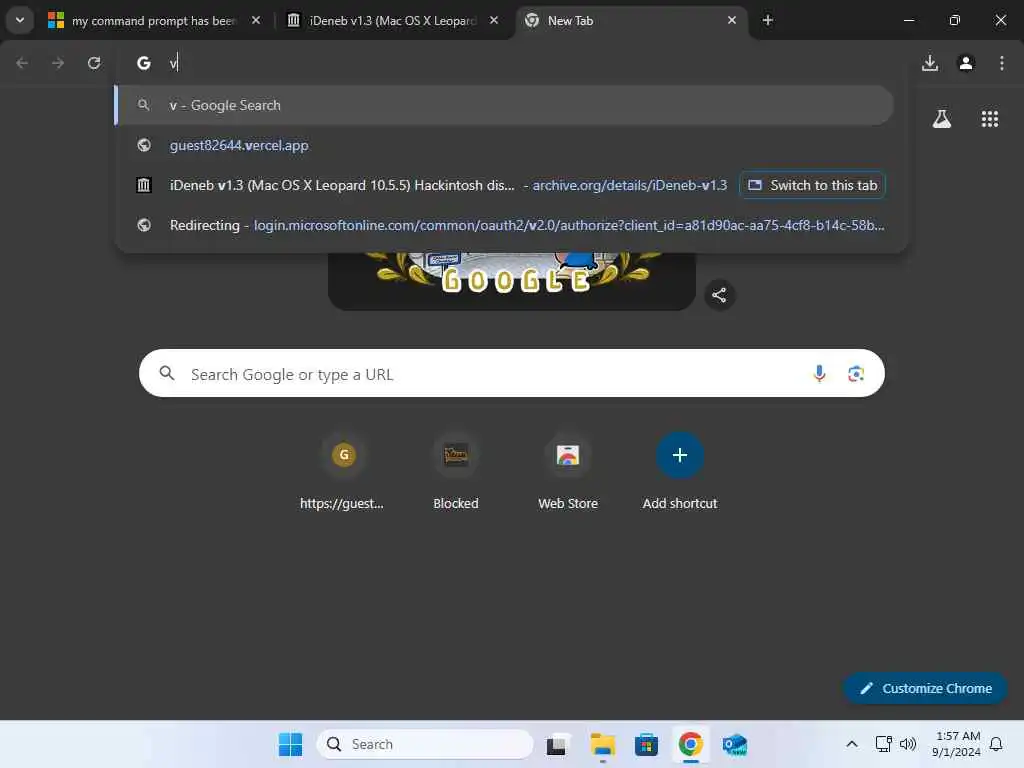Open the Google doodle image

click(x=511, y=281)
